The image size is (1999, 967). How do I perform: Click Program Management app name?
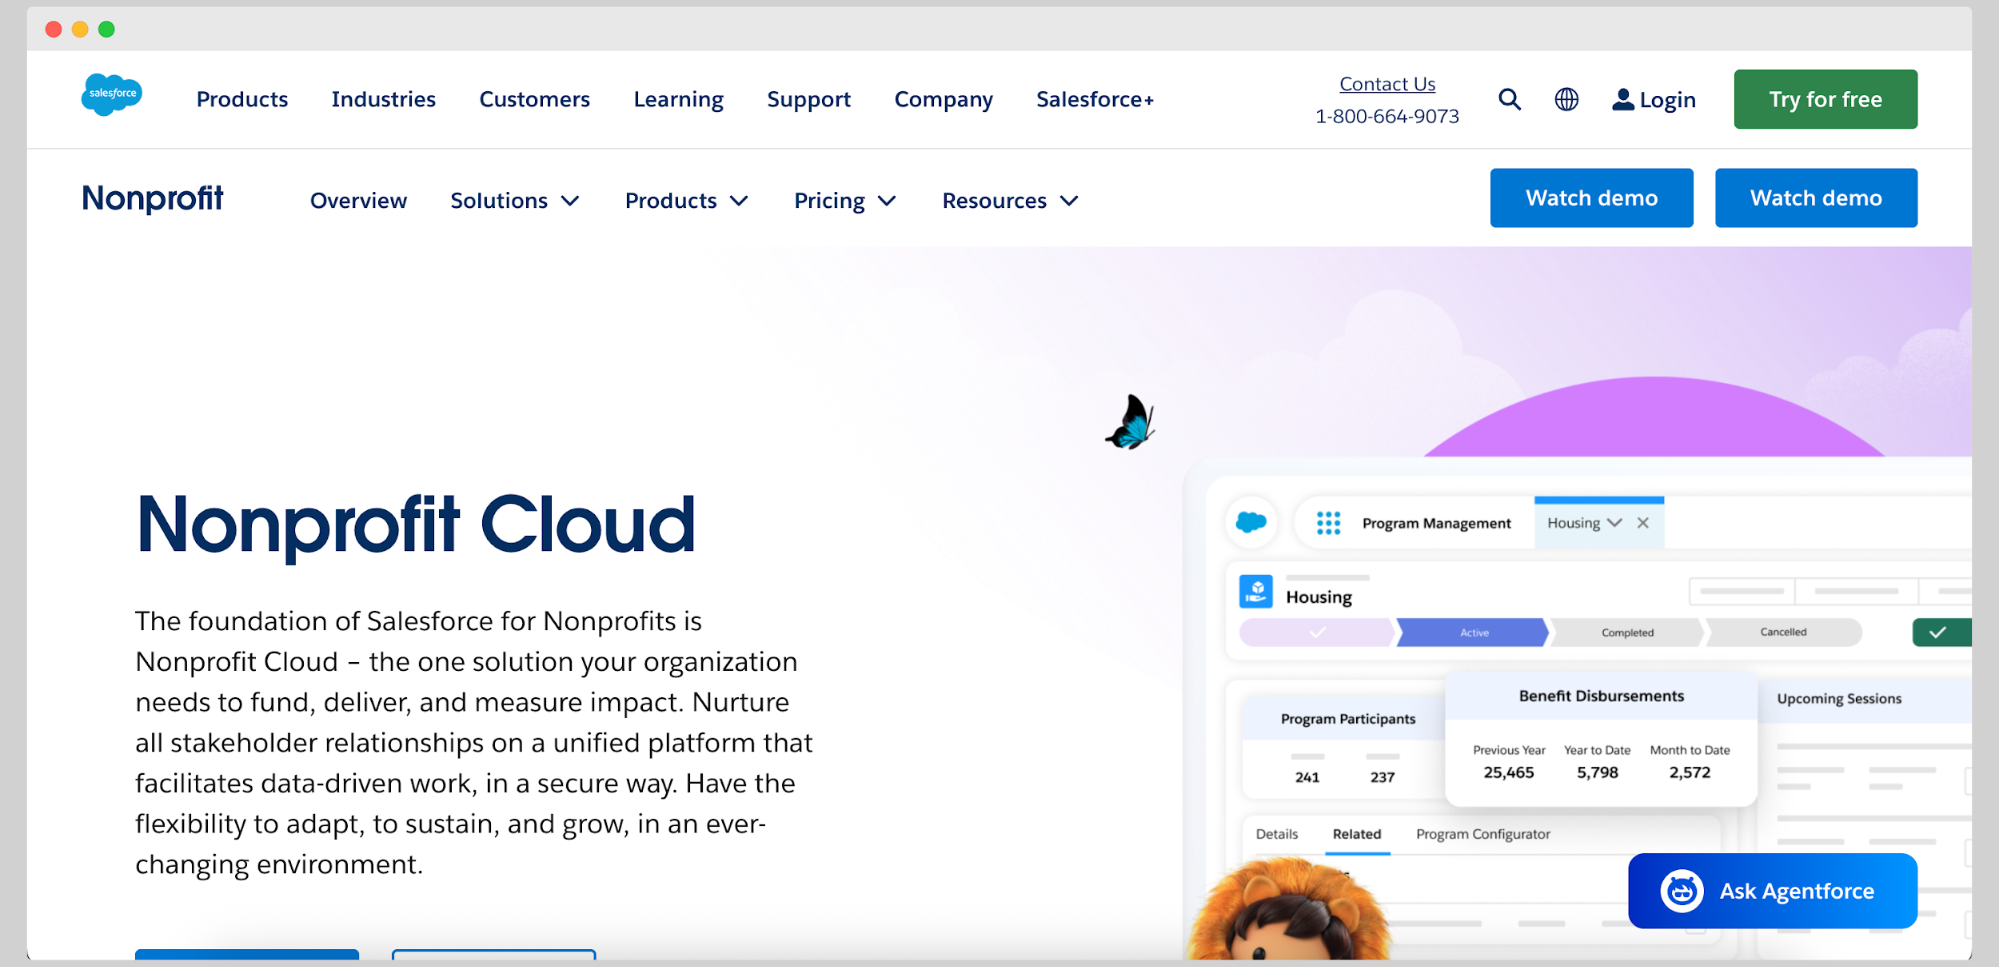pos(1436,523)
